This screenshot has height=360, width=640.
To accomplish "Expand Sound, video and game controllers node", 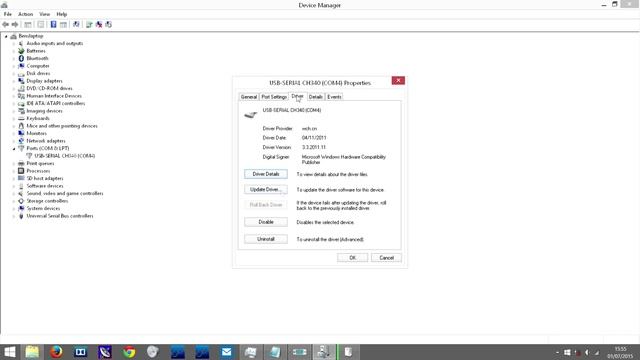I will point(14,193).
